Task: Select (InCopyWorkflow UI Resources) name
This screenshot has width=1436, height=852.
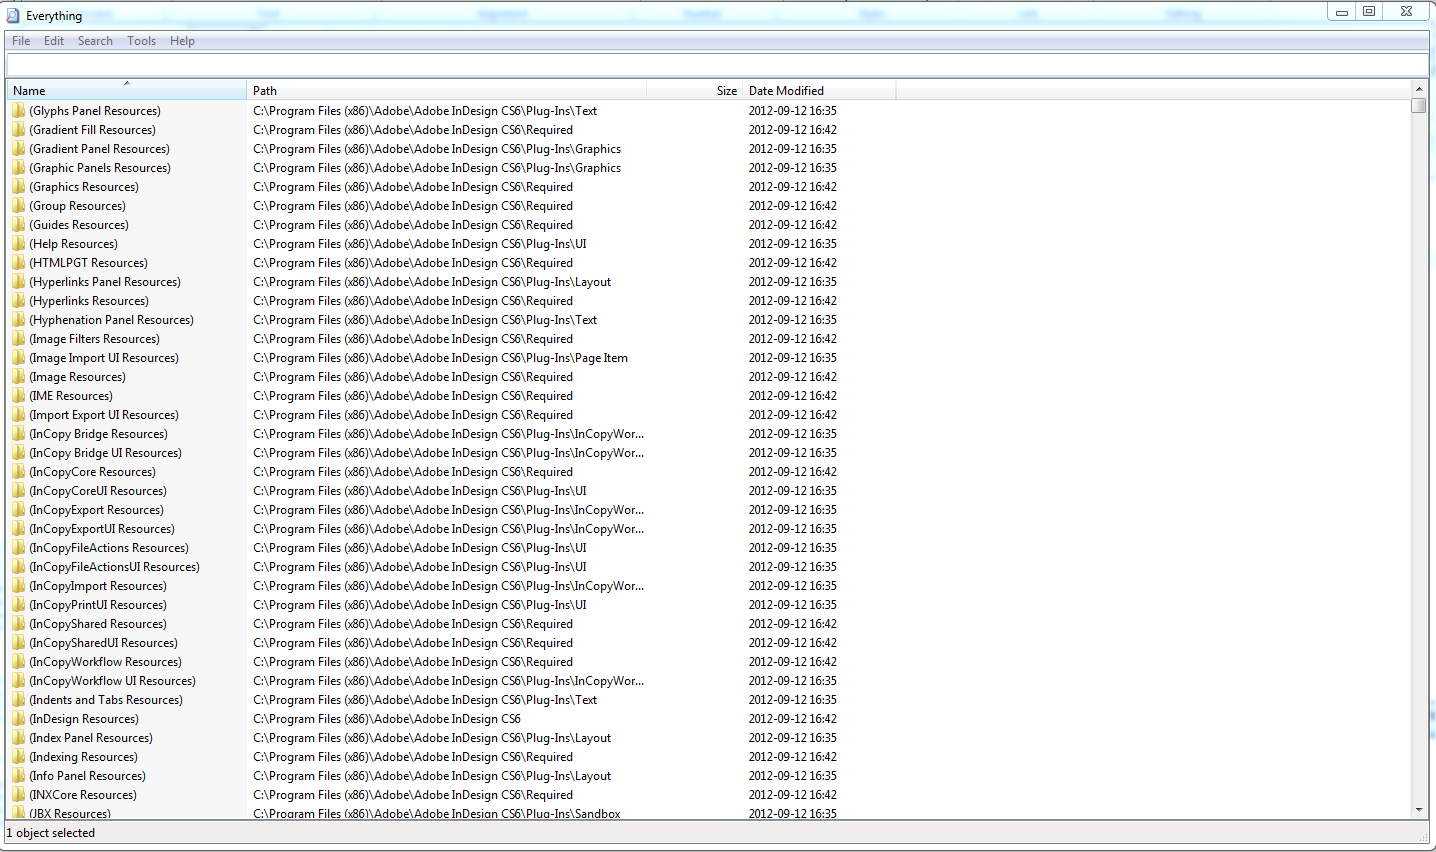Action: (112, 681)
